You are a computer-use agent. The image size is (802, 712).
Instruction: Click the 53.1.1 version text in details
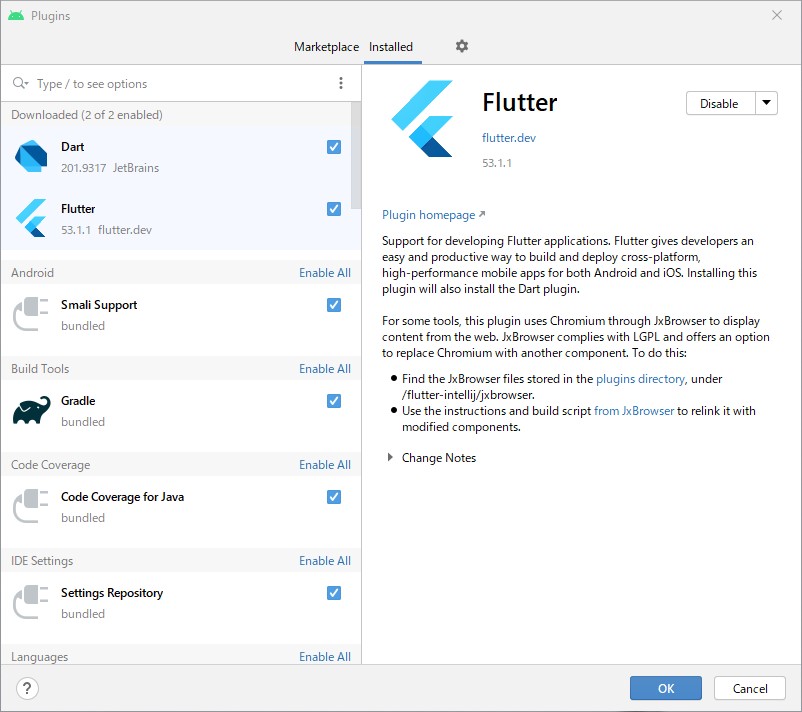pos(496,163)
